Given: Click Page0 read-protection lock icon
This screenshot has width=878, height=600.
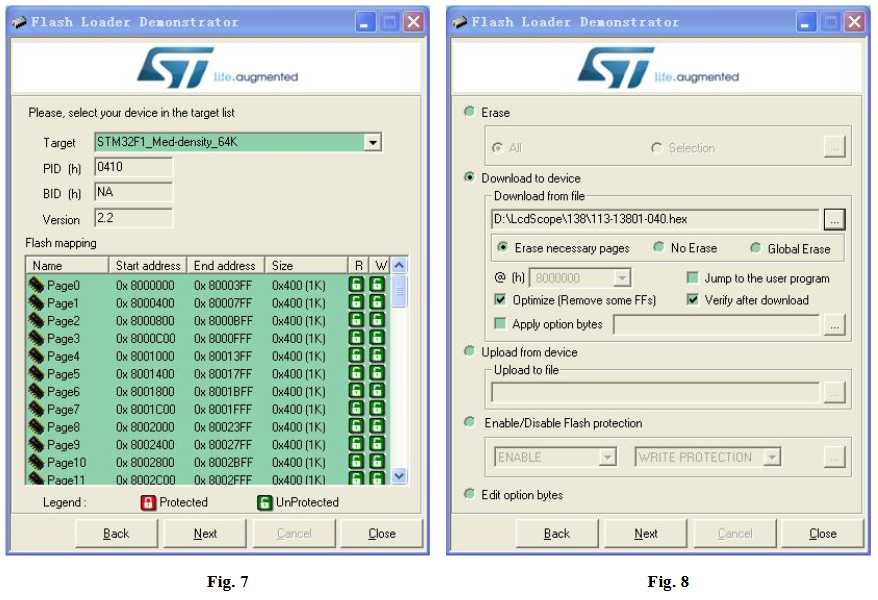Looking at the screenshot, I should (356, 284).
